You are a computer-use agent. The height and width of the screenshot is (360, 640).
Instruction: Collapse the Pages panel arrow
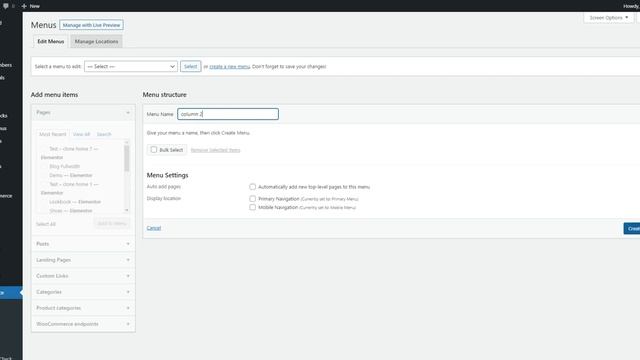tap(128, 113)
